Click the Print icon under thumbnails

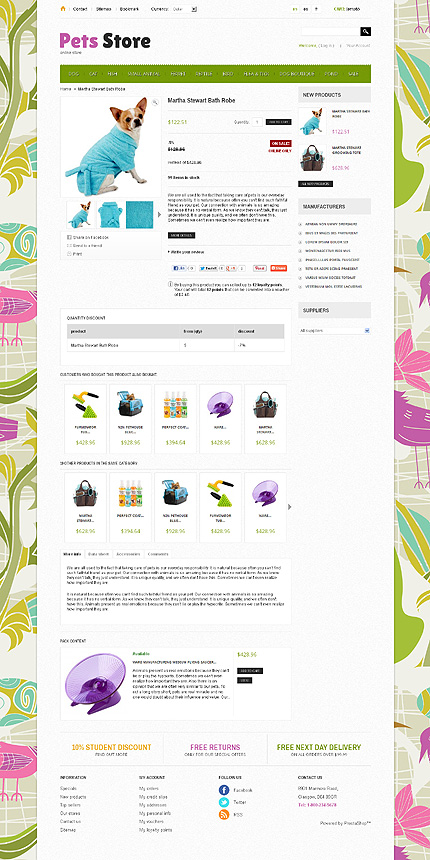tap(69, 254)
